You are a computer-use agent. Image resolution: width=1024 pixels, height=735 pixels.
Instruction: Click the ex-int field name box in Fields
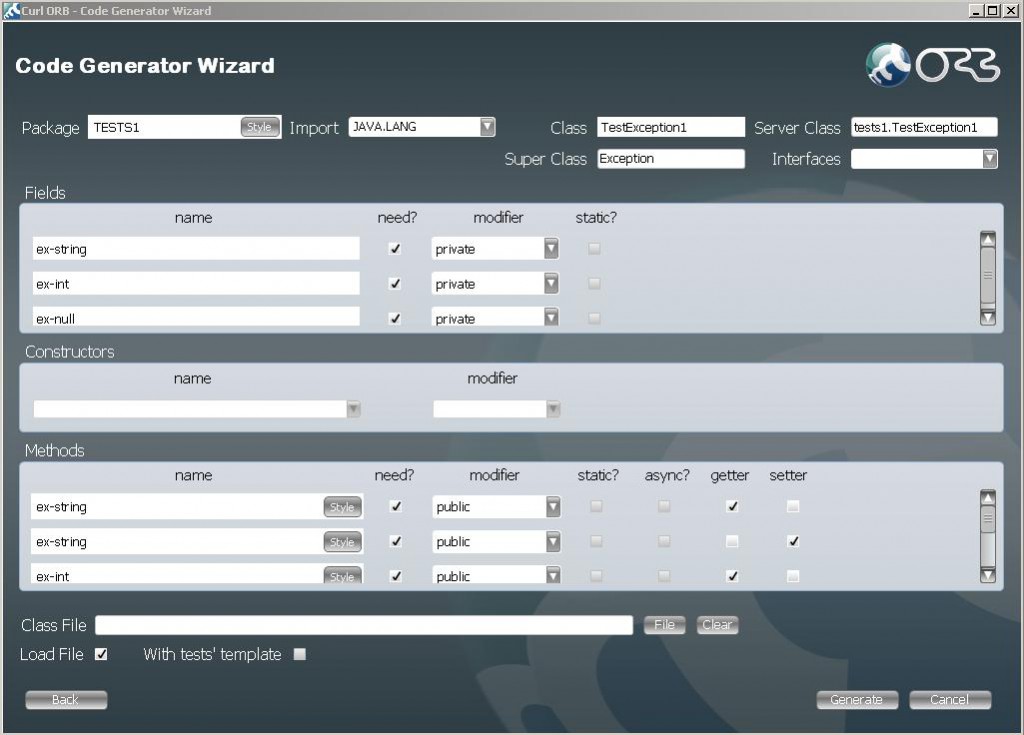pyautogui.click(x=196, y=284)
